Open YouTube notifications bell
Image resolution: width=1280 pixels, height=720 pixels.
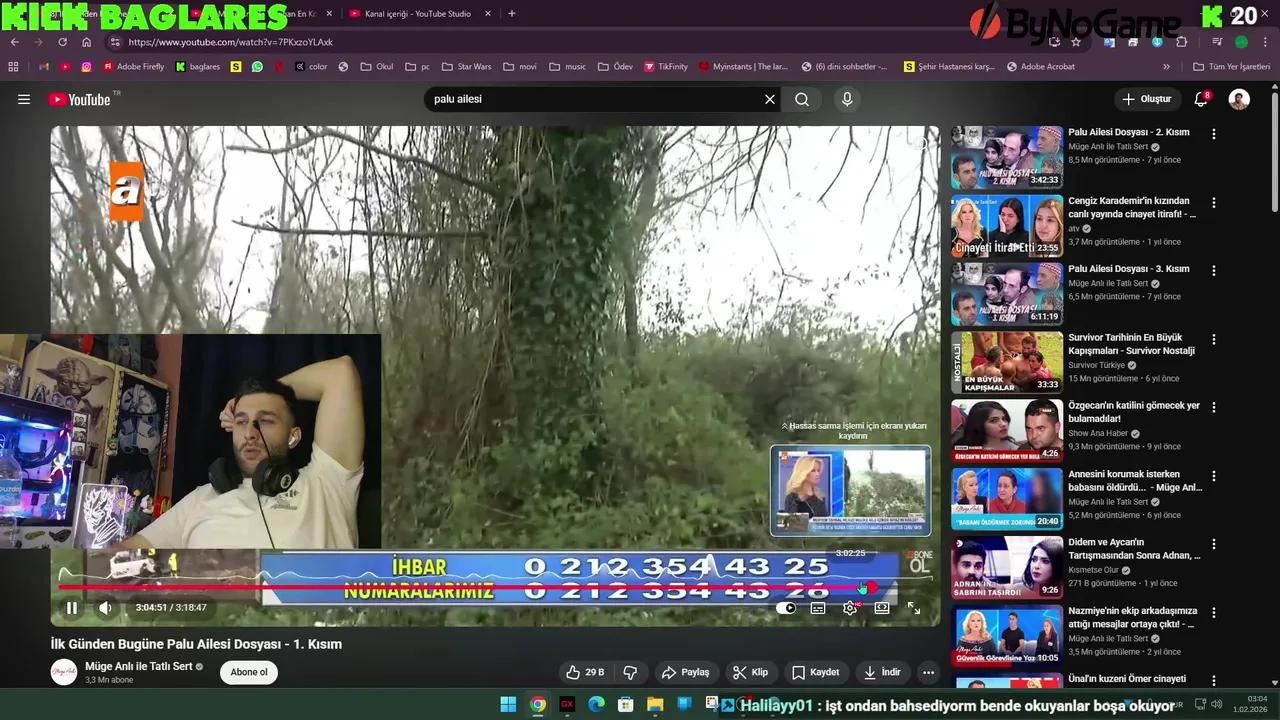pyautogui.click(x=1200, y=99)
